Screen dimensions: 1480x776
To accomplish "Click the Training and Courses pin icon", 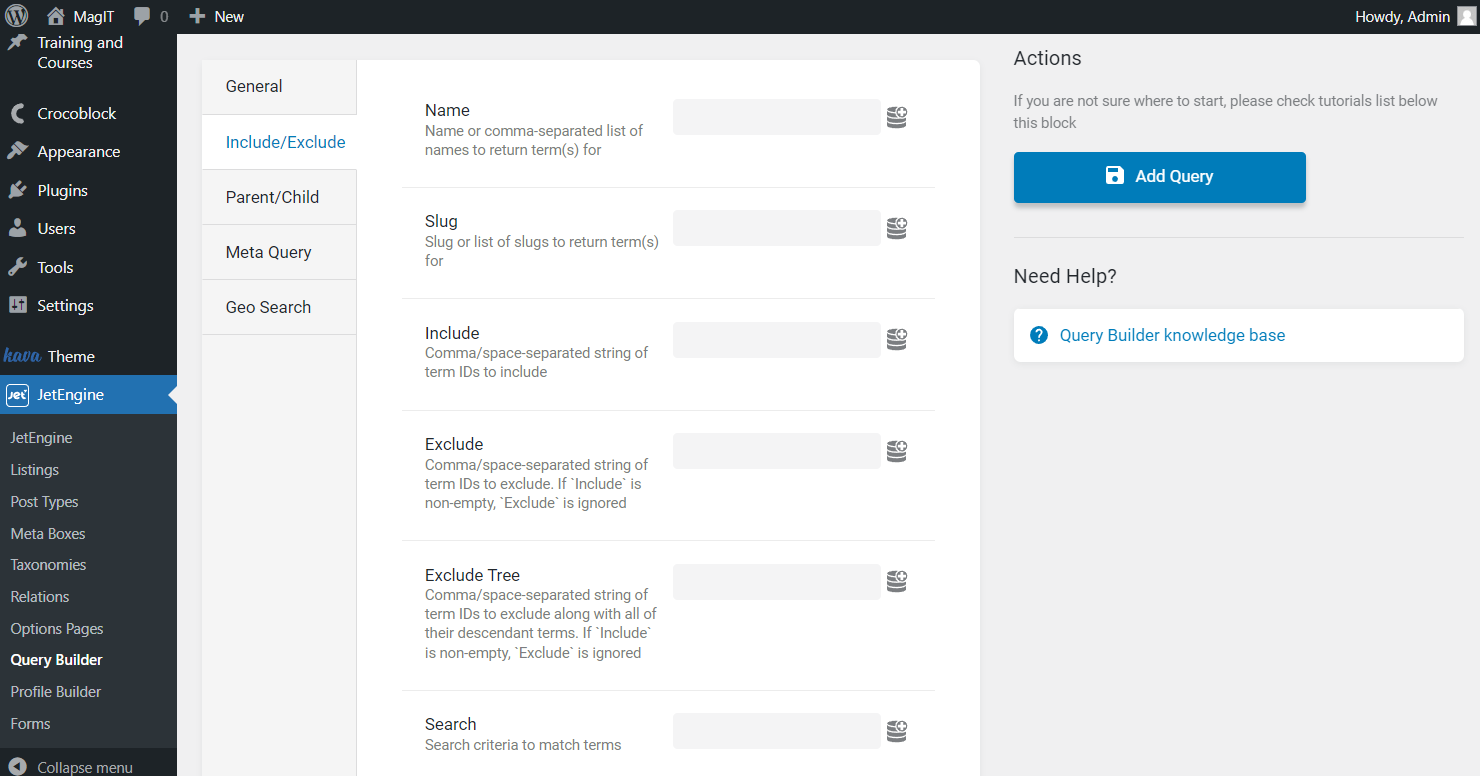I will 17,43.
